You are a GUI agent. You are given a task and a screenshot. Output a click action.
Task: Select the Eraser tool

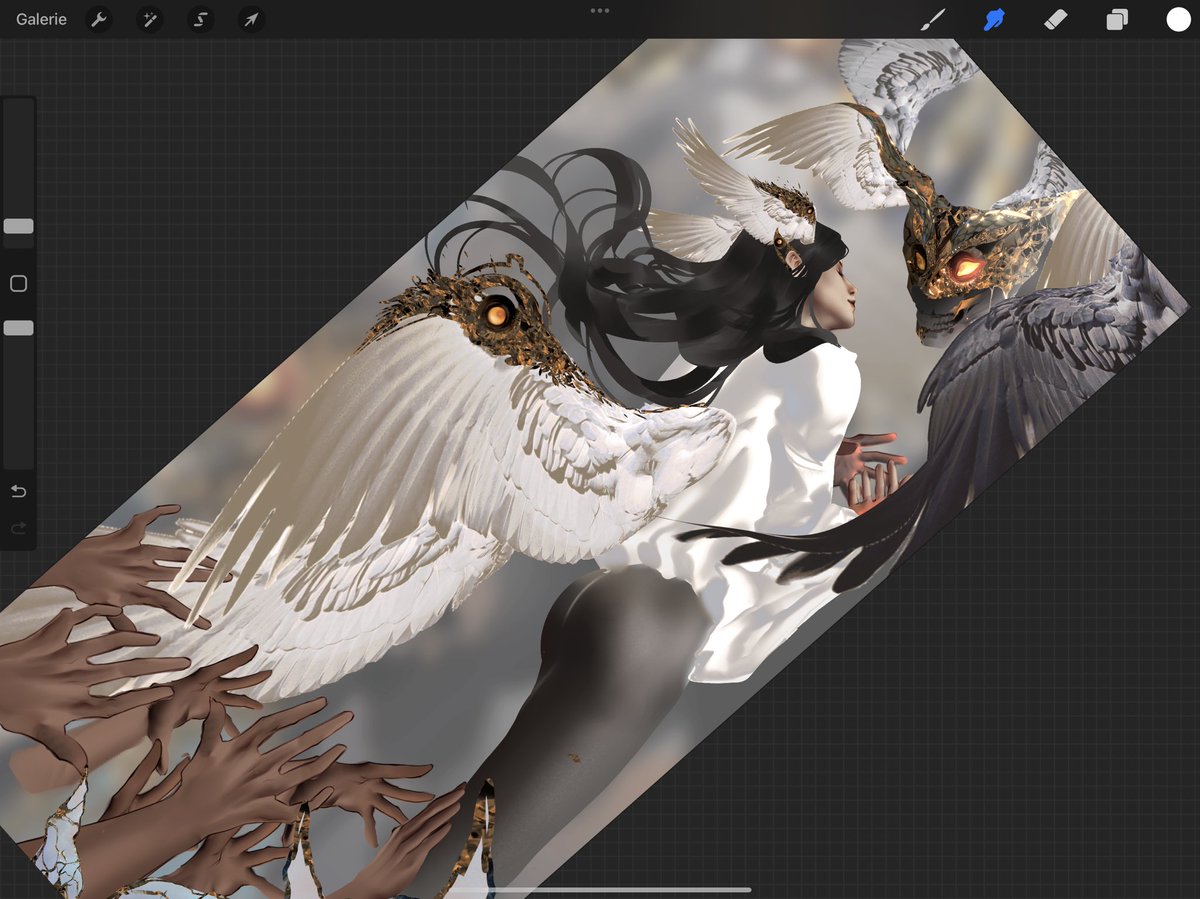tap(1056, 19)
